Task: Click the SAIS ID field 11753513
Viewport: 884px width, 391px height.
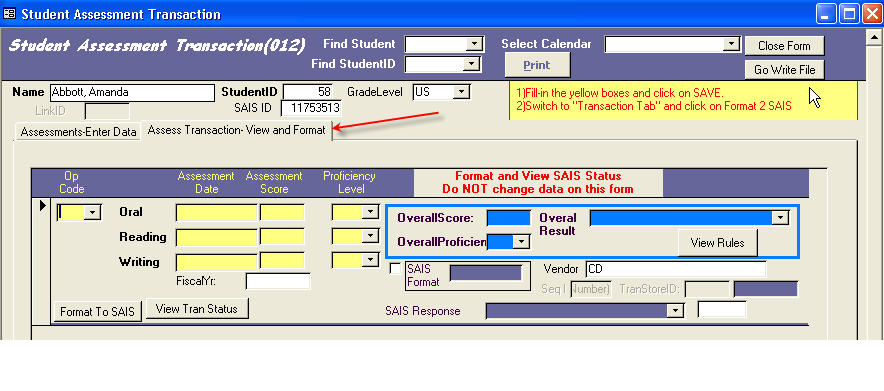Action: pyautogui.click(x=311, y=108)
